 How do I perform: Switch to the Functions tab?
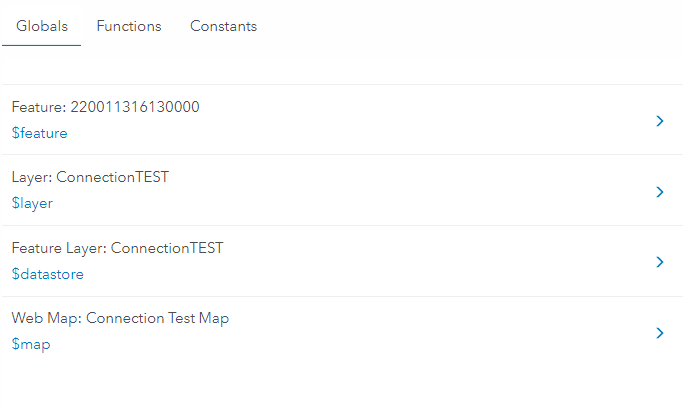[129, 27]
